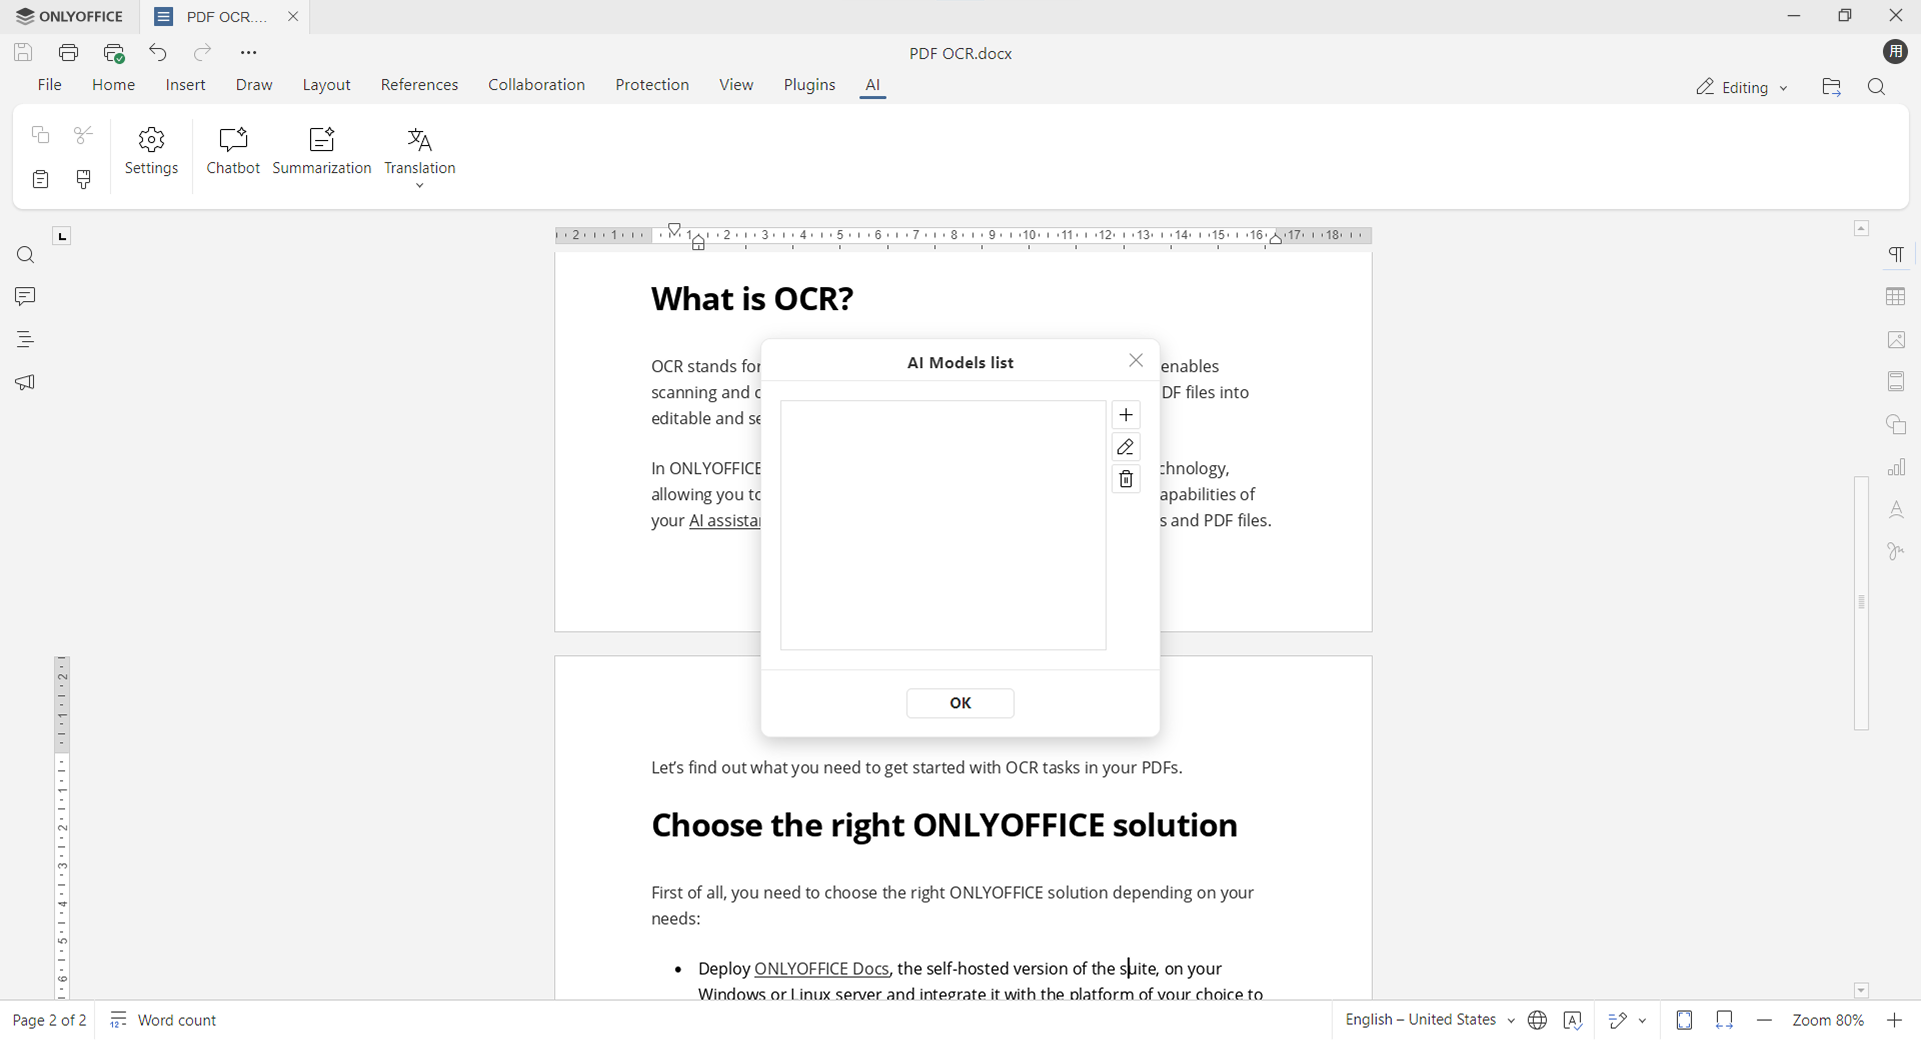
Task: Open the File menu
Action: point(50,86)
